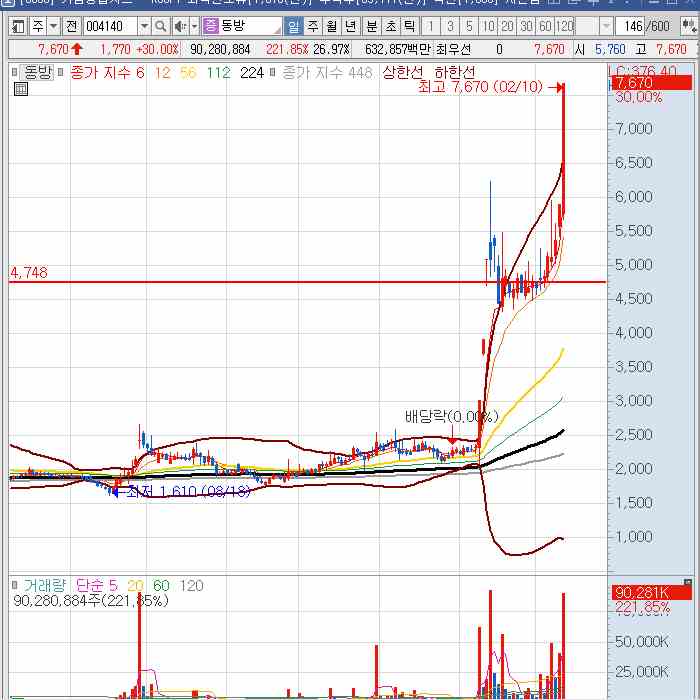The image size is (700, 700).
Task: Switch to 초 second chart period
Action: pos(391,26)
